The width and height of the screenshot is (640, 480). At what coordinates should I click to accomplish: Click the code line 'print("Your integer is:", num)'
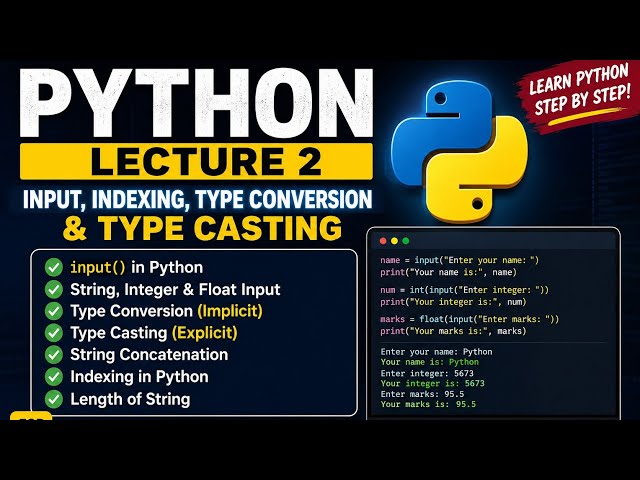(x=453, y=302)
